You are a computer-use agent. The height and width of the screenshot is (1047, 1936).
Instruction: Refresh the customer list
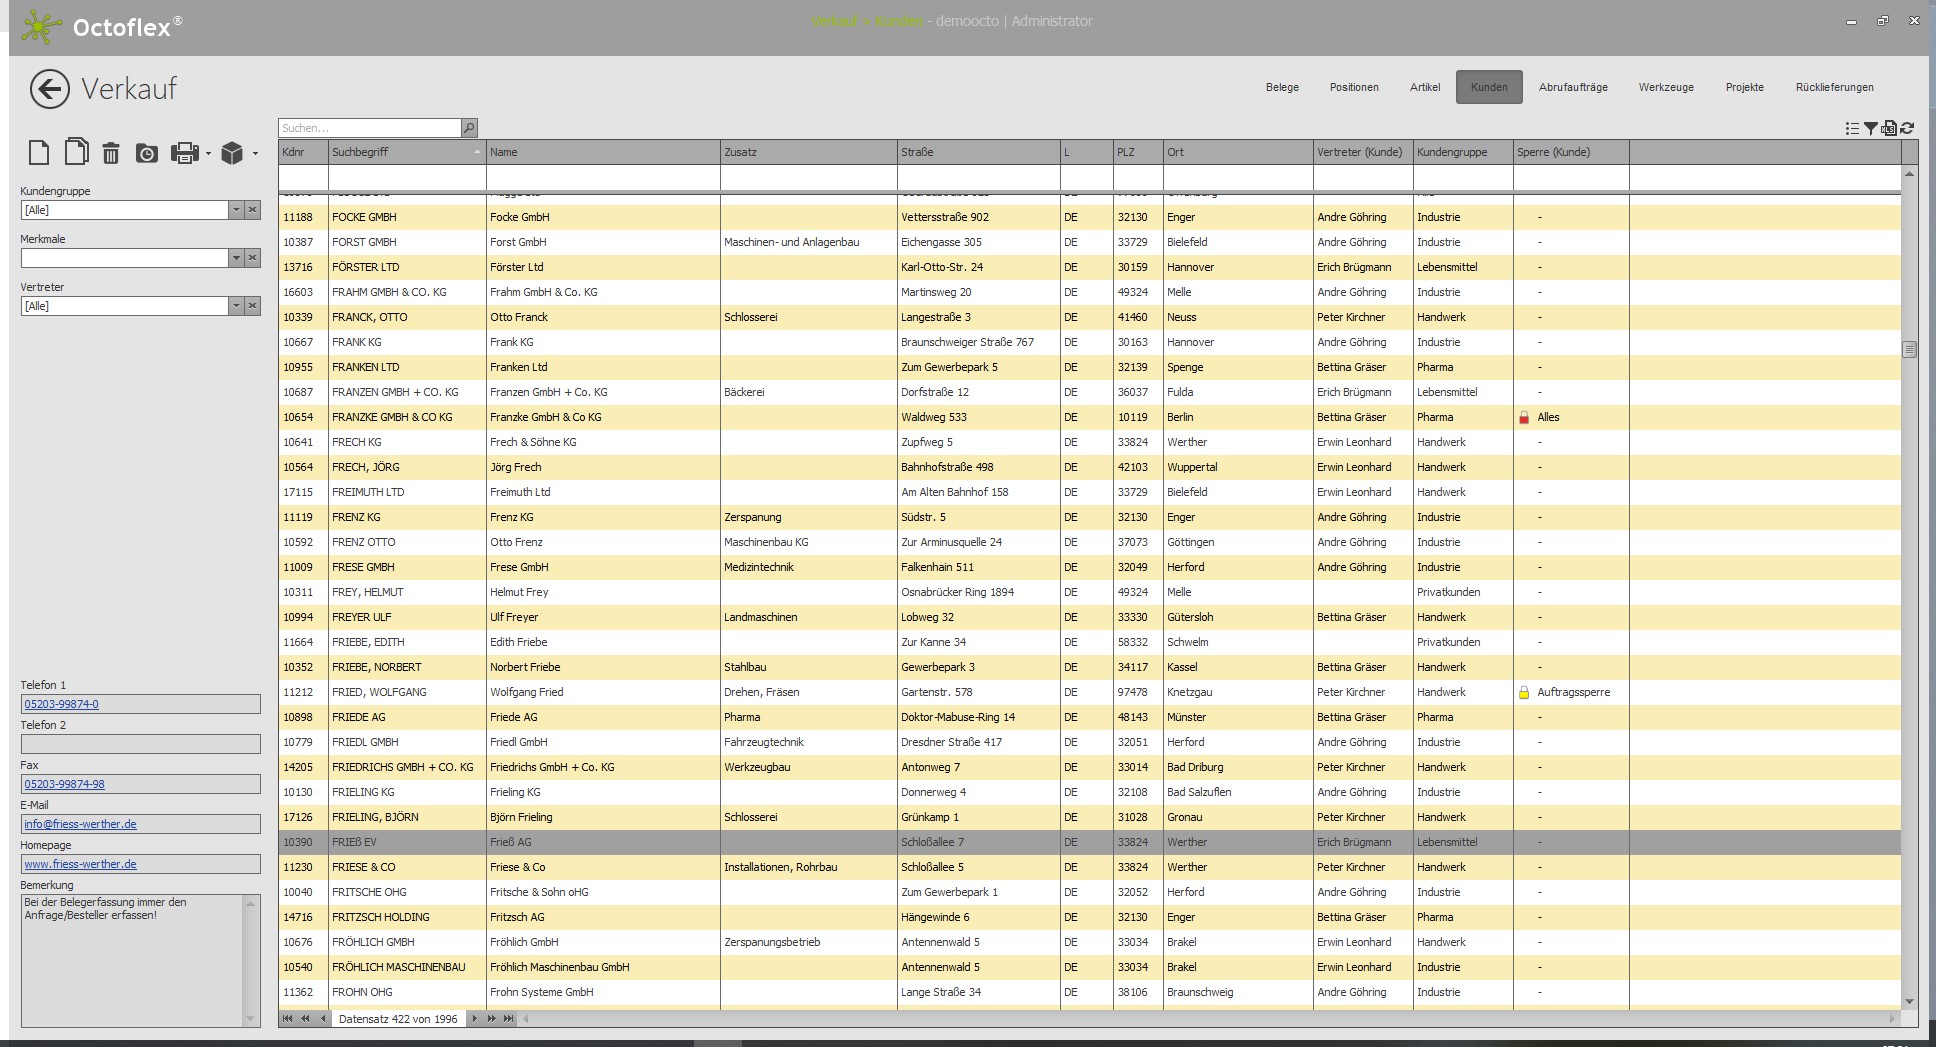pos(1907,128)
